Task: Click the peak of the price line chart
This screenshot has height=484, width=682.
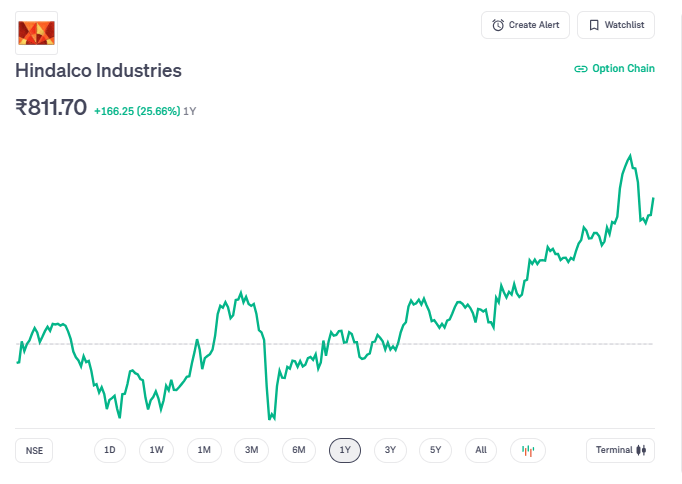Action: click(x=630, y=155)
